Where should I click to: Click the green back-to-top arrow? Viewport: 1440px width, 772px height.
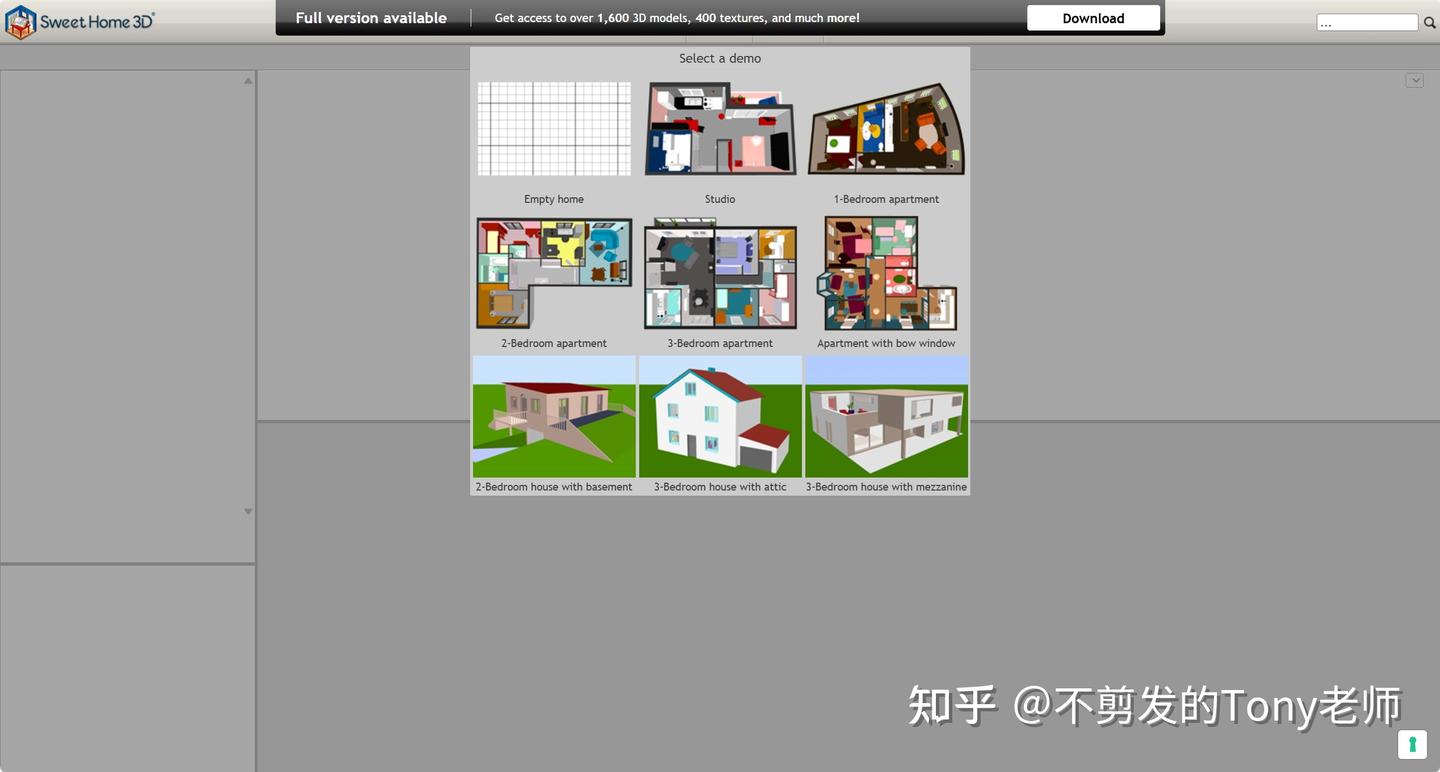[1412, 744]
